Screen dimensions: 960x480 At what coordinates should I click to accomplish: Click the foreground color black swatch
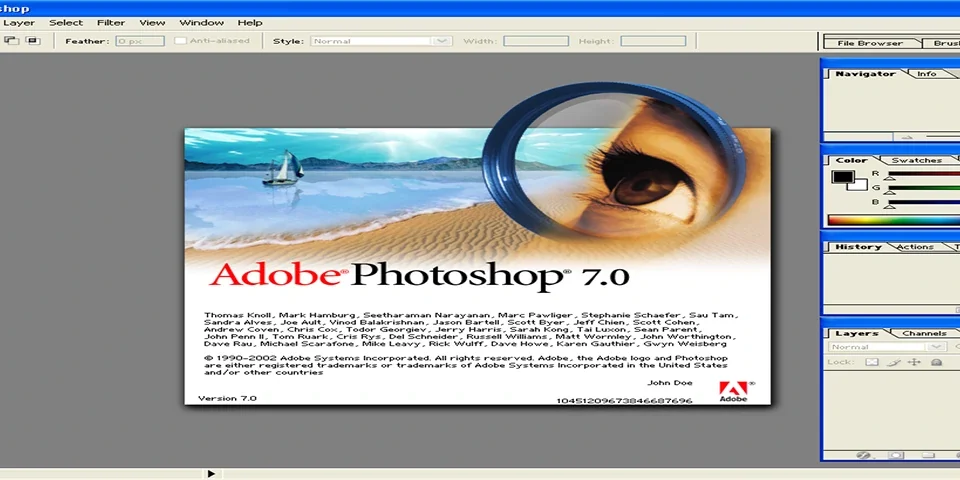(x=842, y=178)
